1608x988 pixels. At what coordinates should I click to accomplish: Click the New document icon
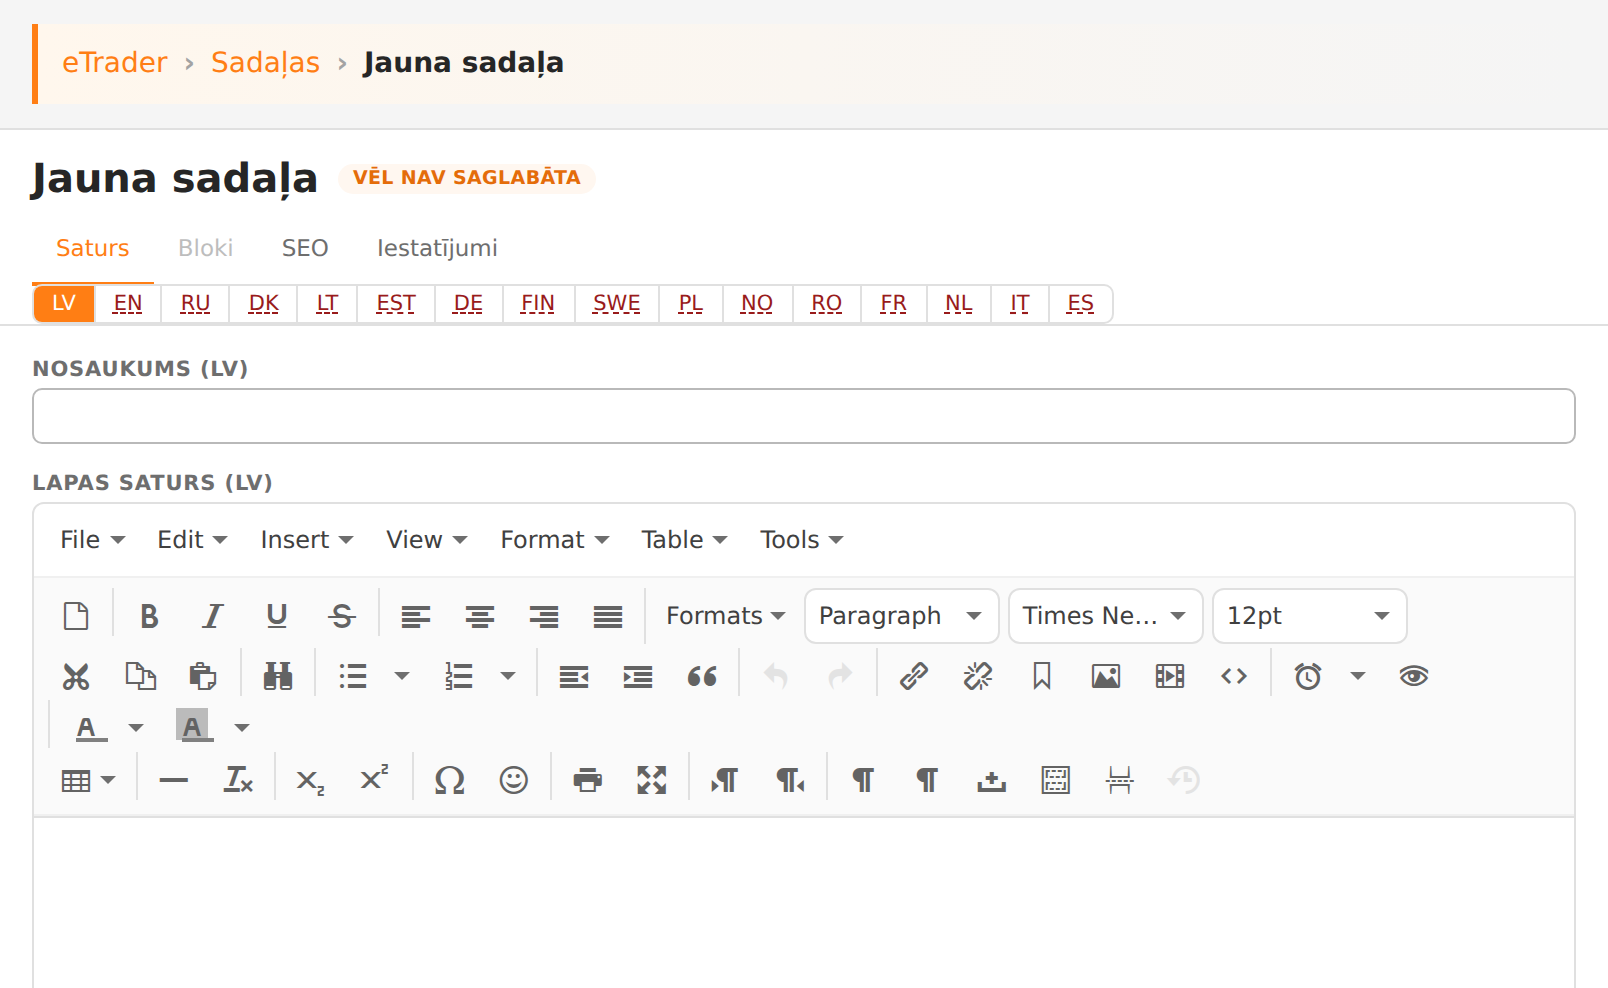tap(76, 616)
